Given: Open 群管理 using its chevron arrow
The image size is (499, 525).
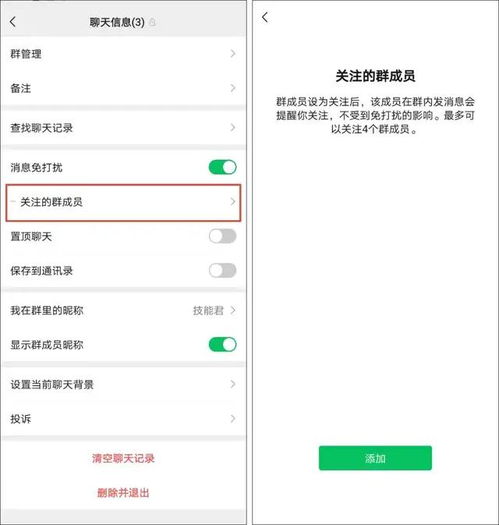Looking at the screenshot, I should (233, 54).
